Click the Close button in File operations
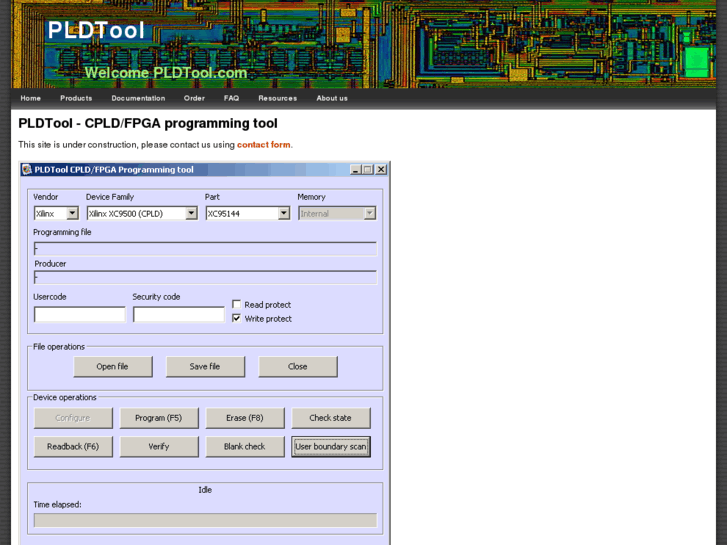 298,366
